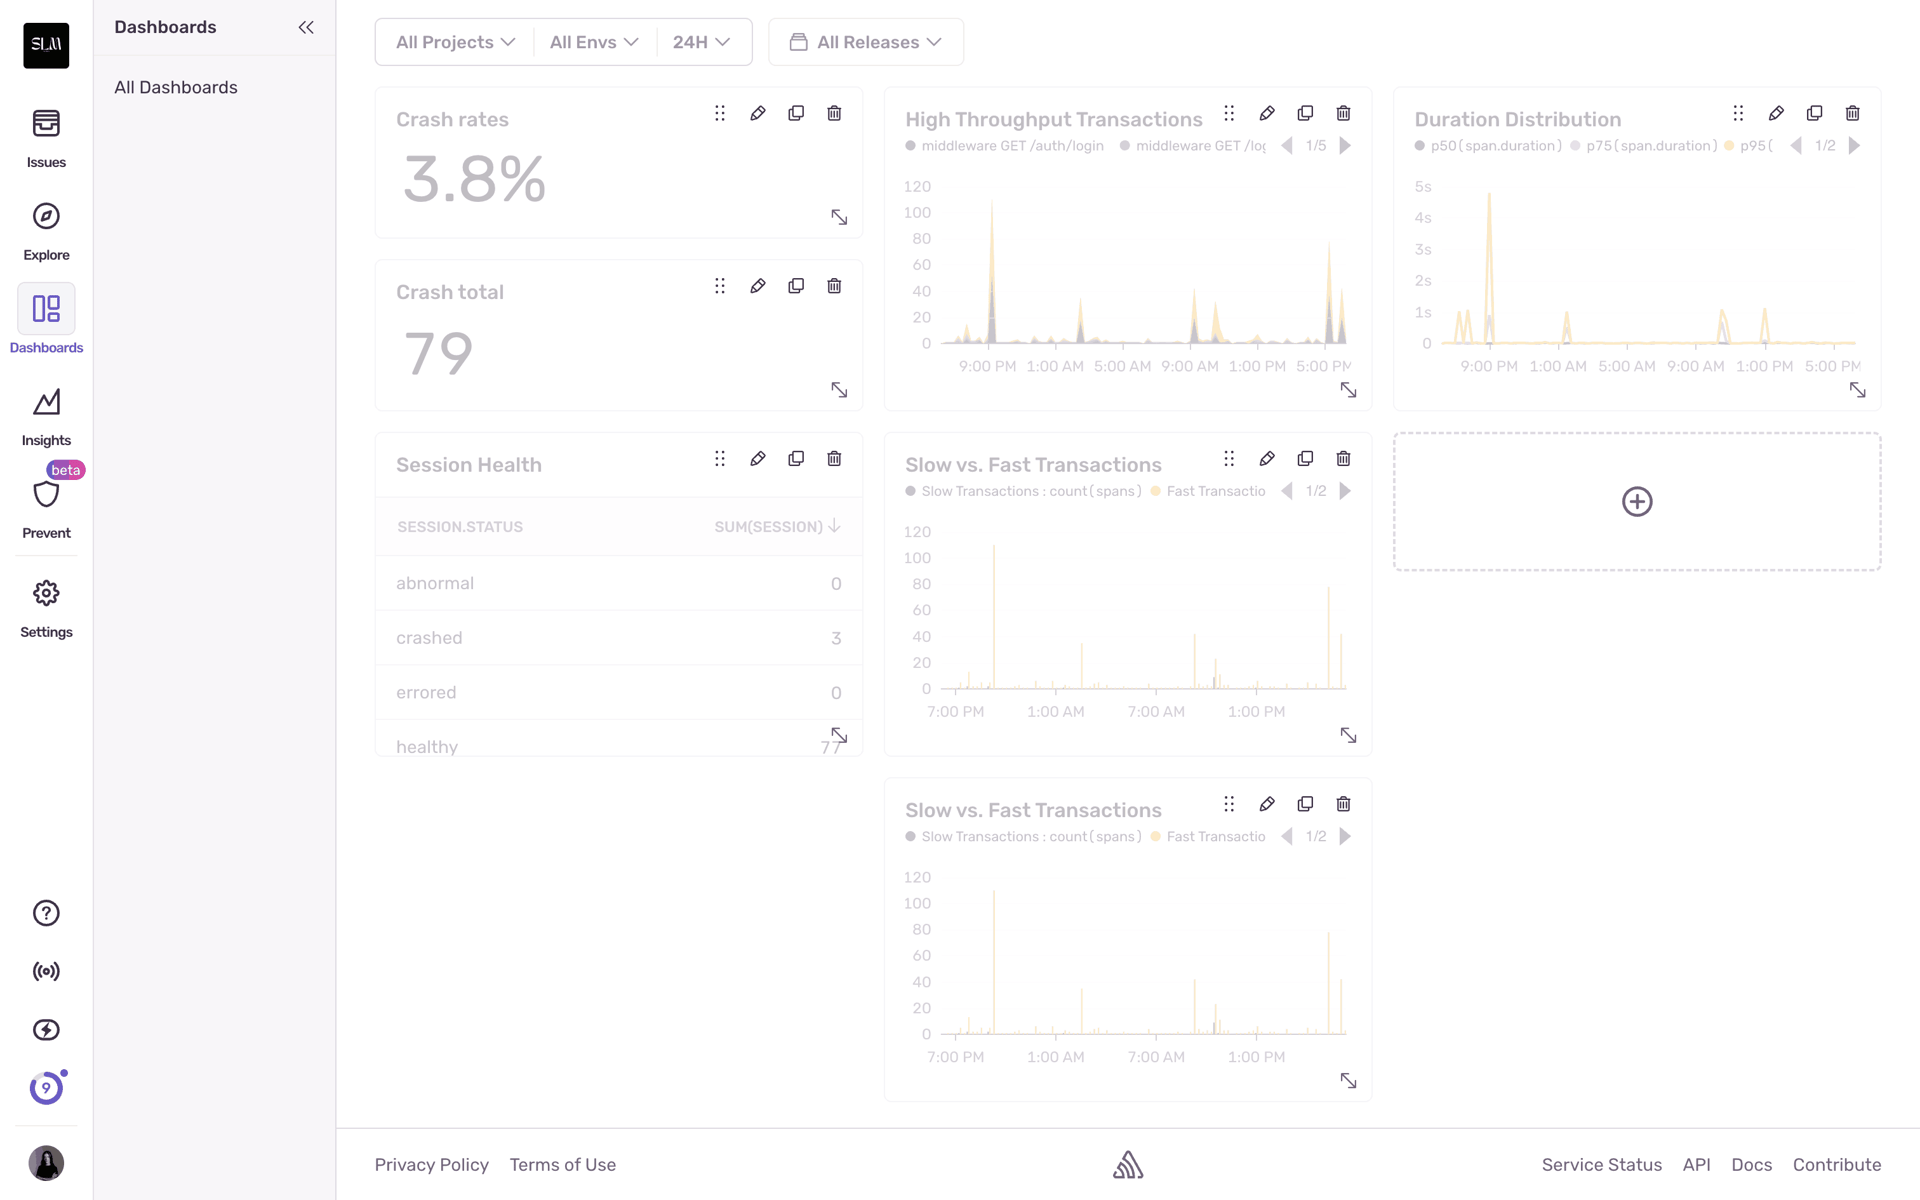Viewport: 1920px width, 1200px height.
Task: Toggle the p50(span.duration) legend series
Action: point(1488,146)
